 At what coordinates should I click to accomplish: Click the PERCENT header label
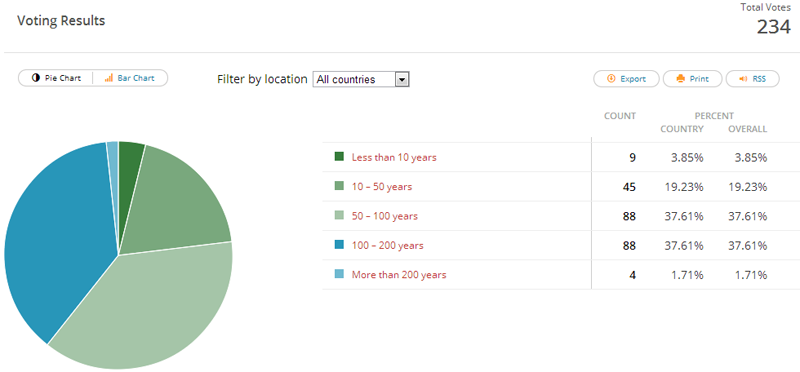[714, 116]
